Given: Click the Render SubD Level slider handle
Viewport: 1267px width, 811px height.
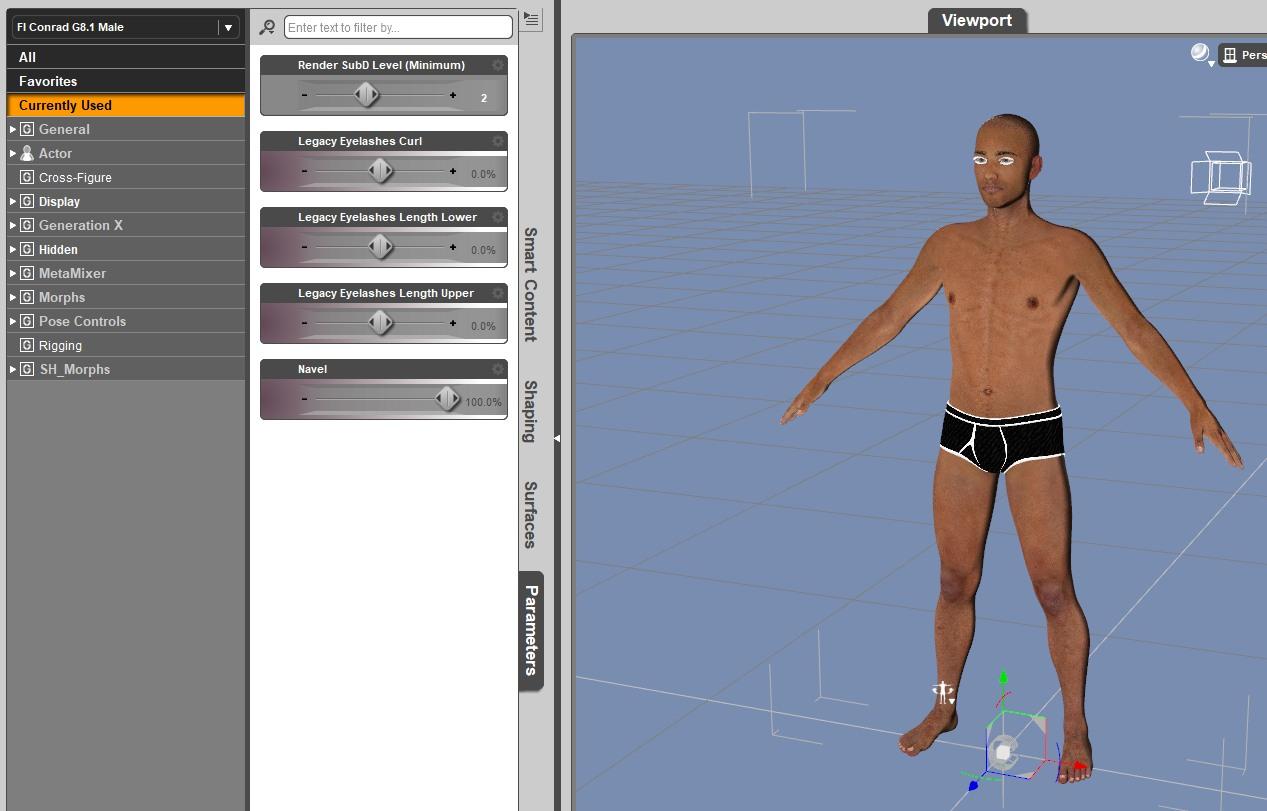Looking at the screenshot, I should [x=366, y=95].
